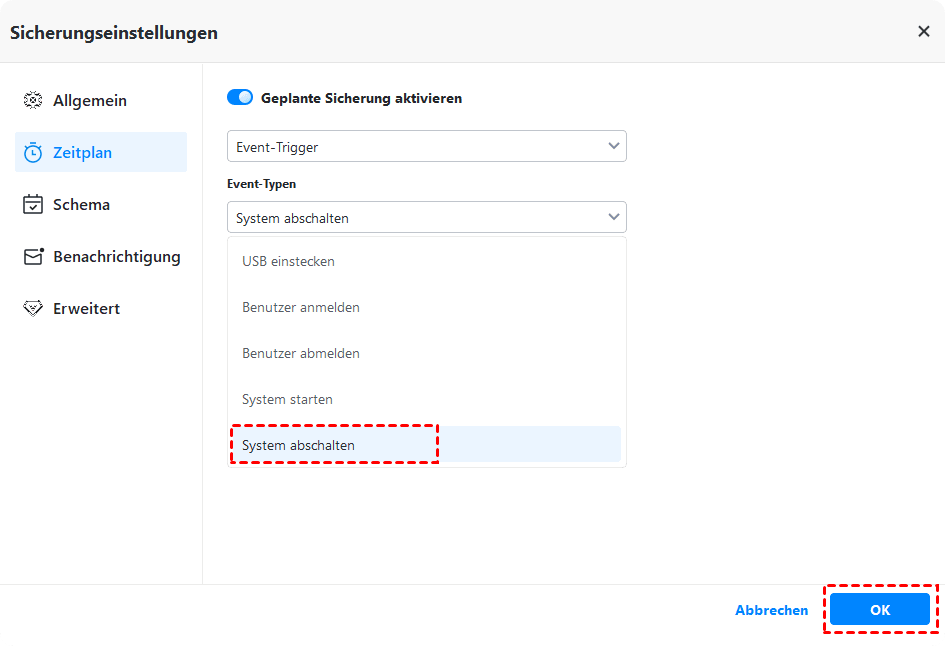
Task: Choose System abschalten in the list
Action: pyautogui.click(x=299, y=446)
